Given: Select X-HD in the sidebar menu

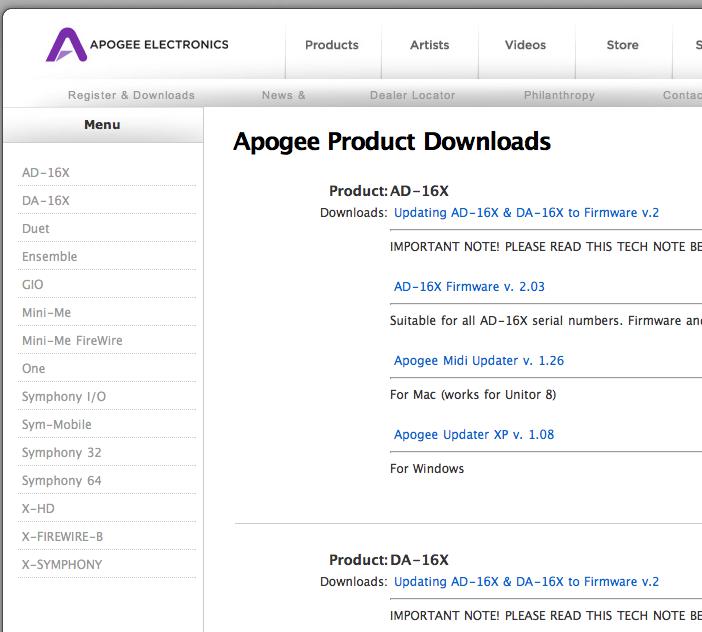Looking at the screenshot, I should click(x=38, y=508).
